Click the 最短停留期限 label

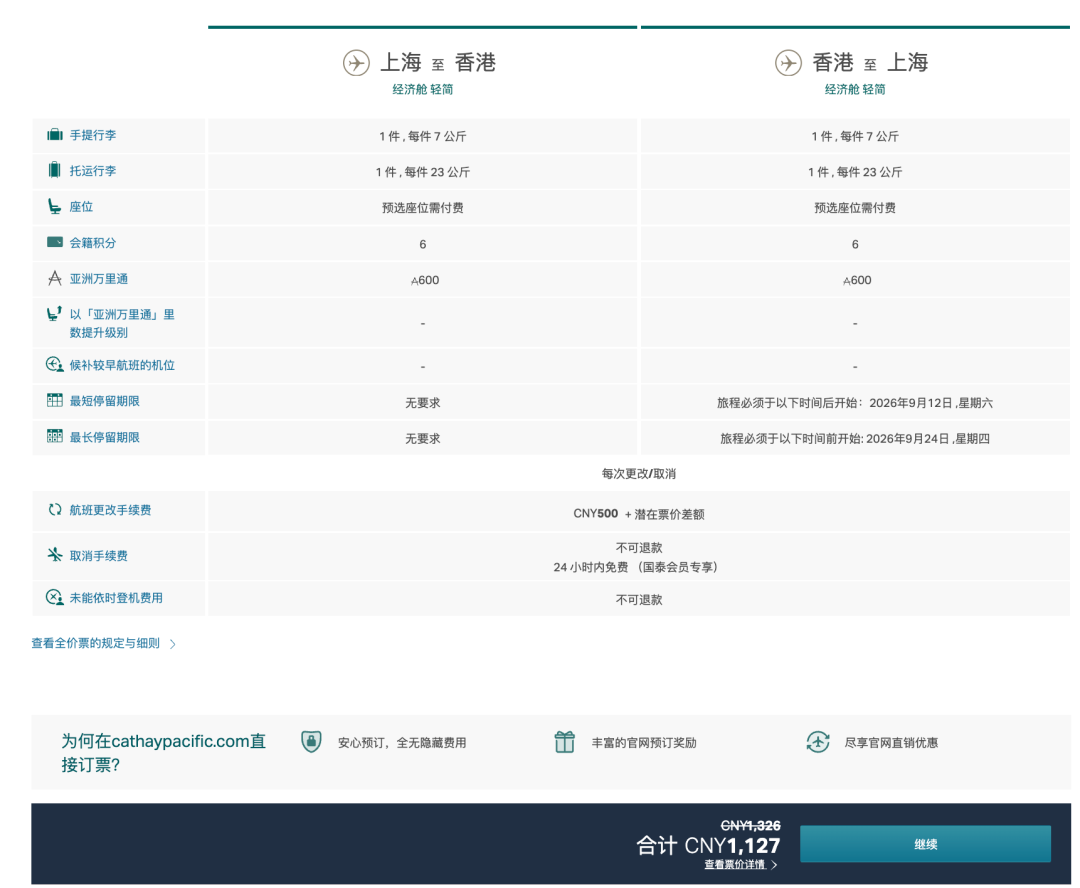click(105, 401)
